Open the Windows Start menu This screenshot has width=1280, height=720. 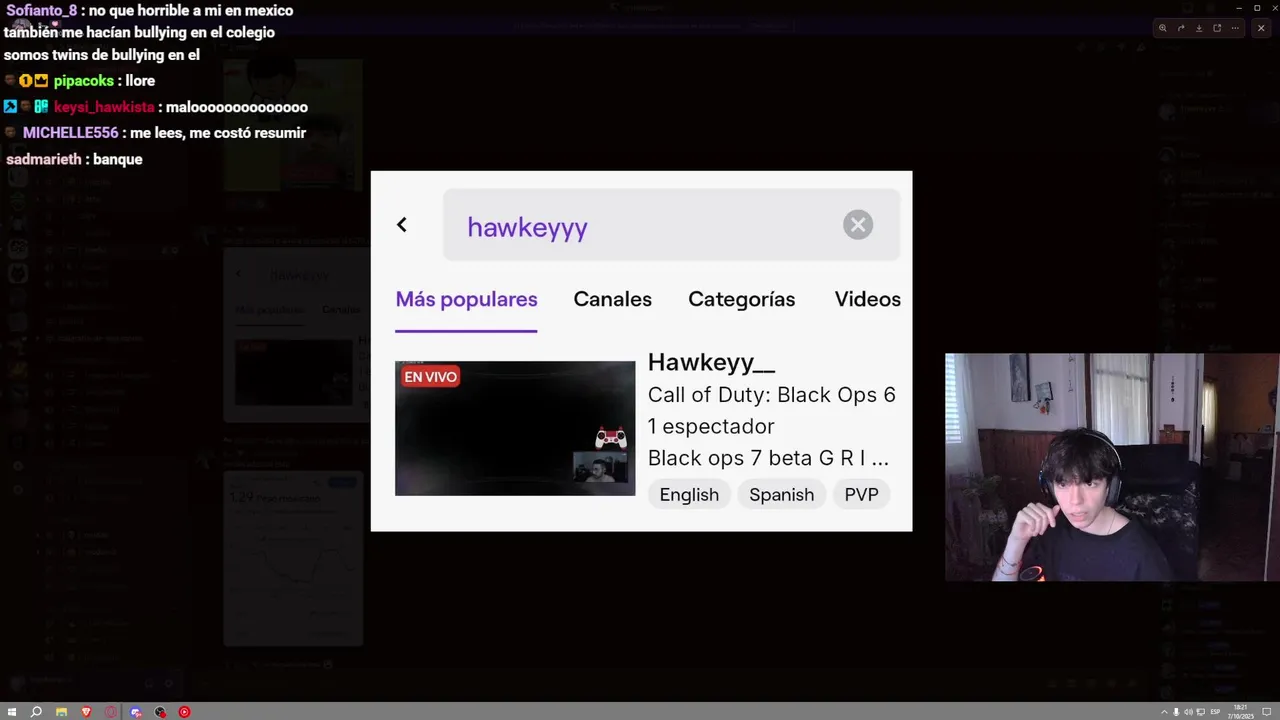[x=12, y=712]
